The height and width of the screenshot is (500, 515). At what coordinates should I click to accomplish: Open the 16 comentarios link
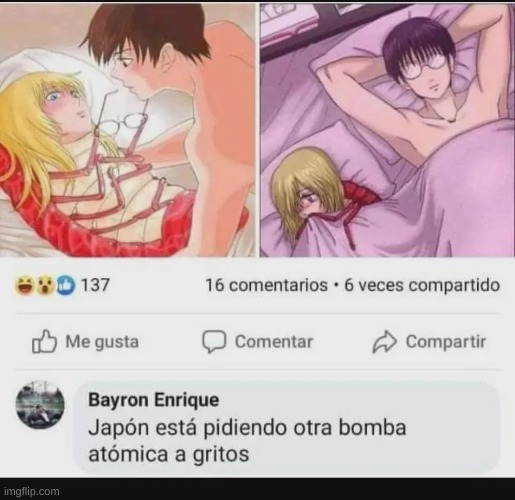point(266,285)
